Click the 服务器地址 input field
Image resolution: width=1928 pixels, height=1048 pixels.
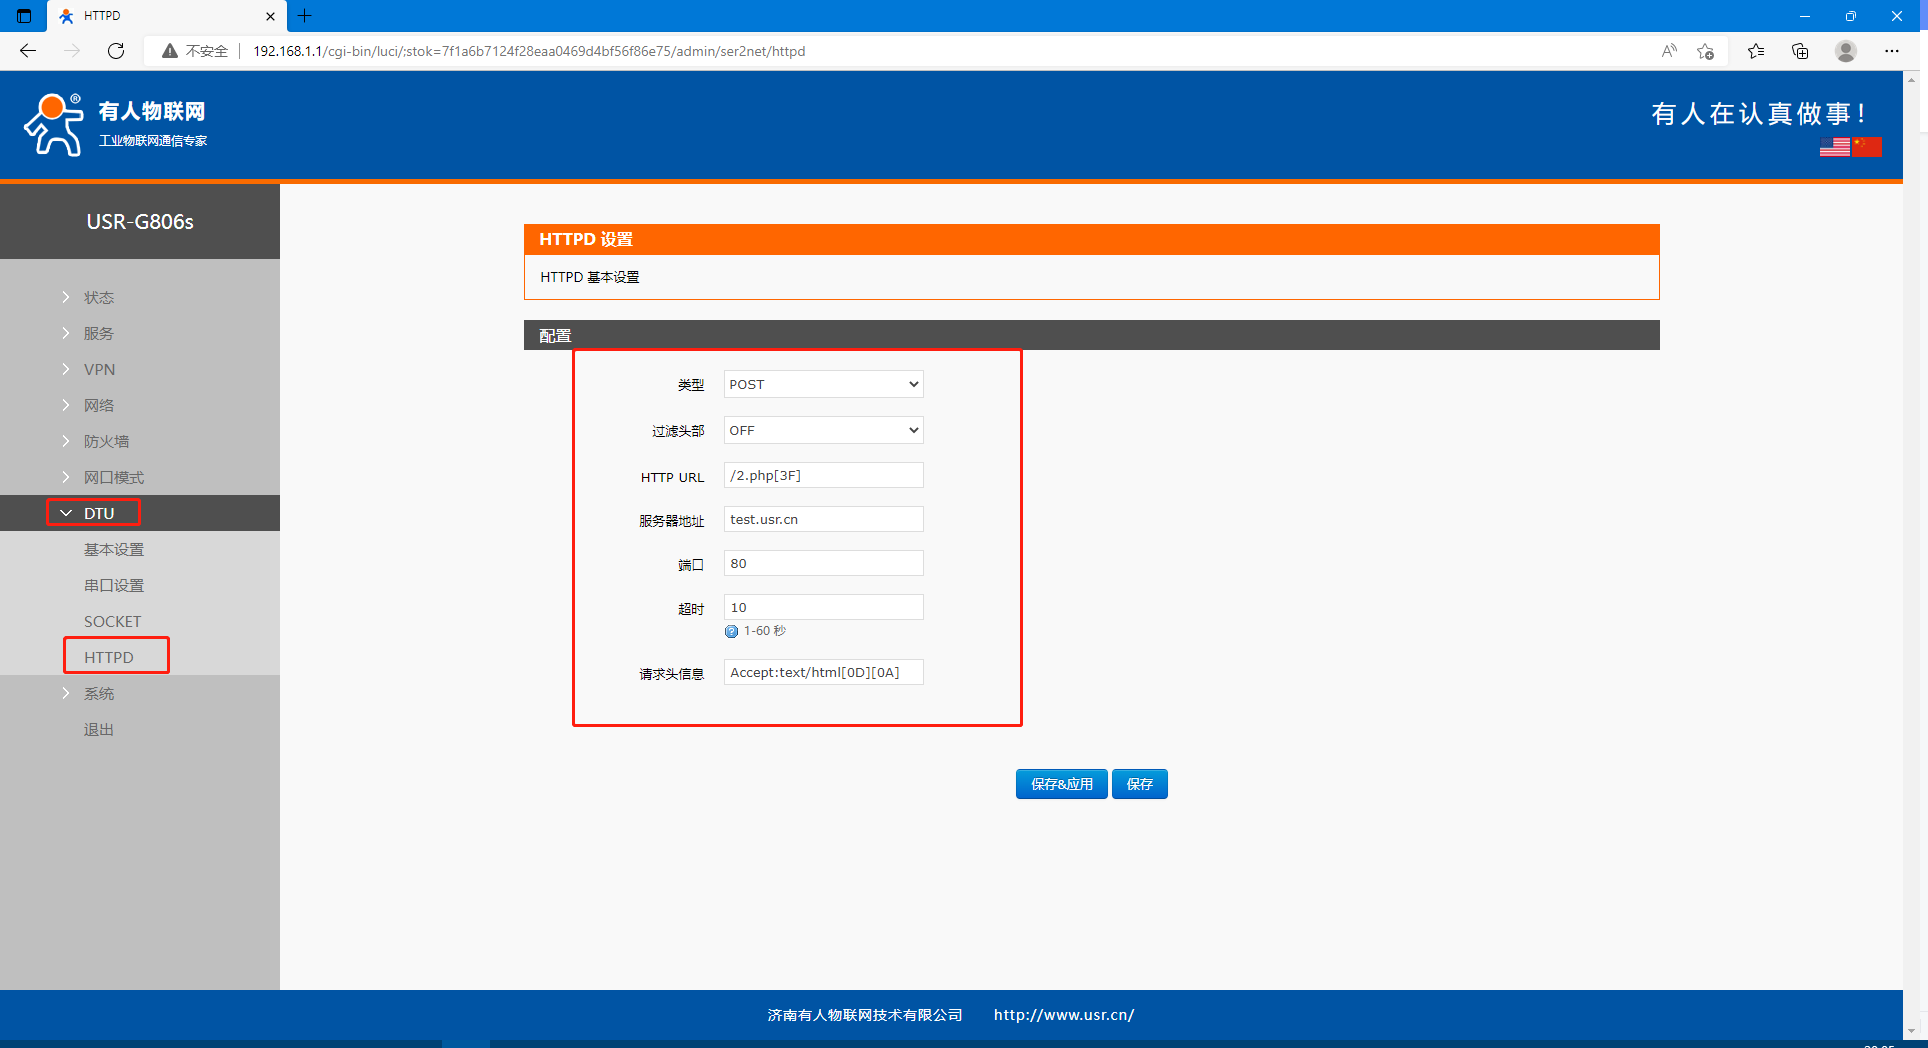[x=823, y=520]
